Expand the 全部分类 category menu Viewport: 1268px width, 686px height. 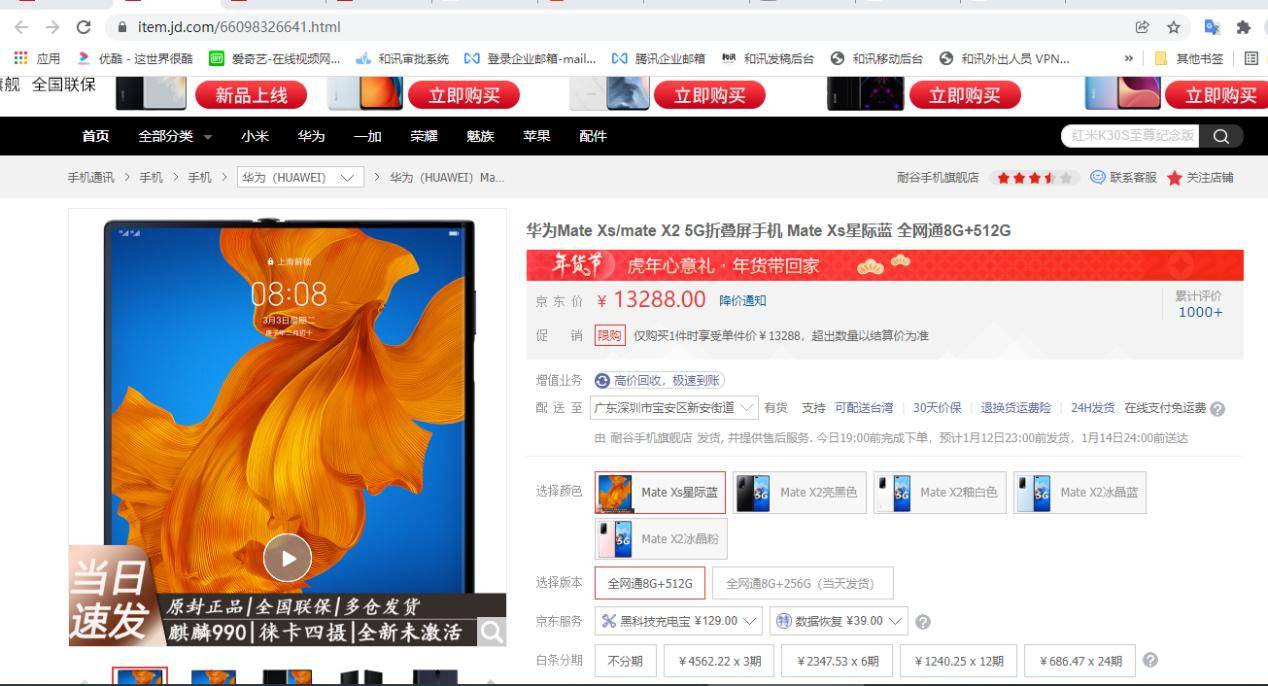point(175,136)
